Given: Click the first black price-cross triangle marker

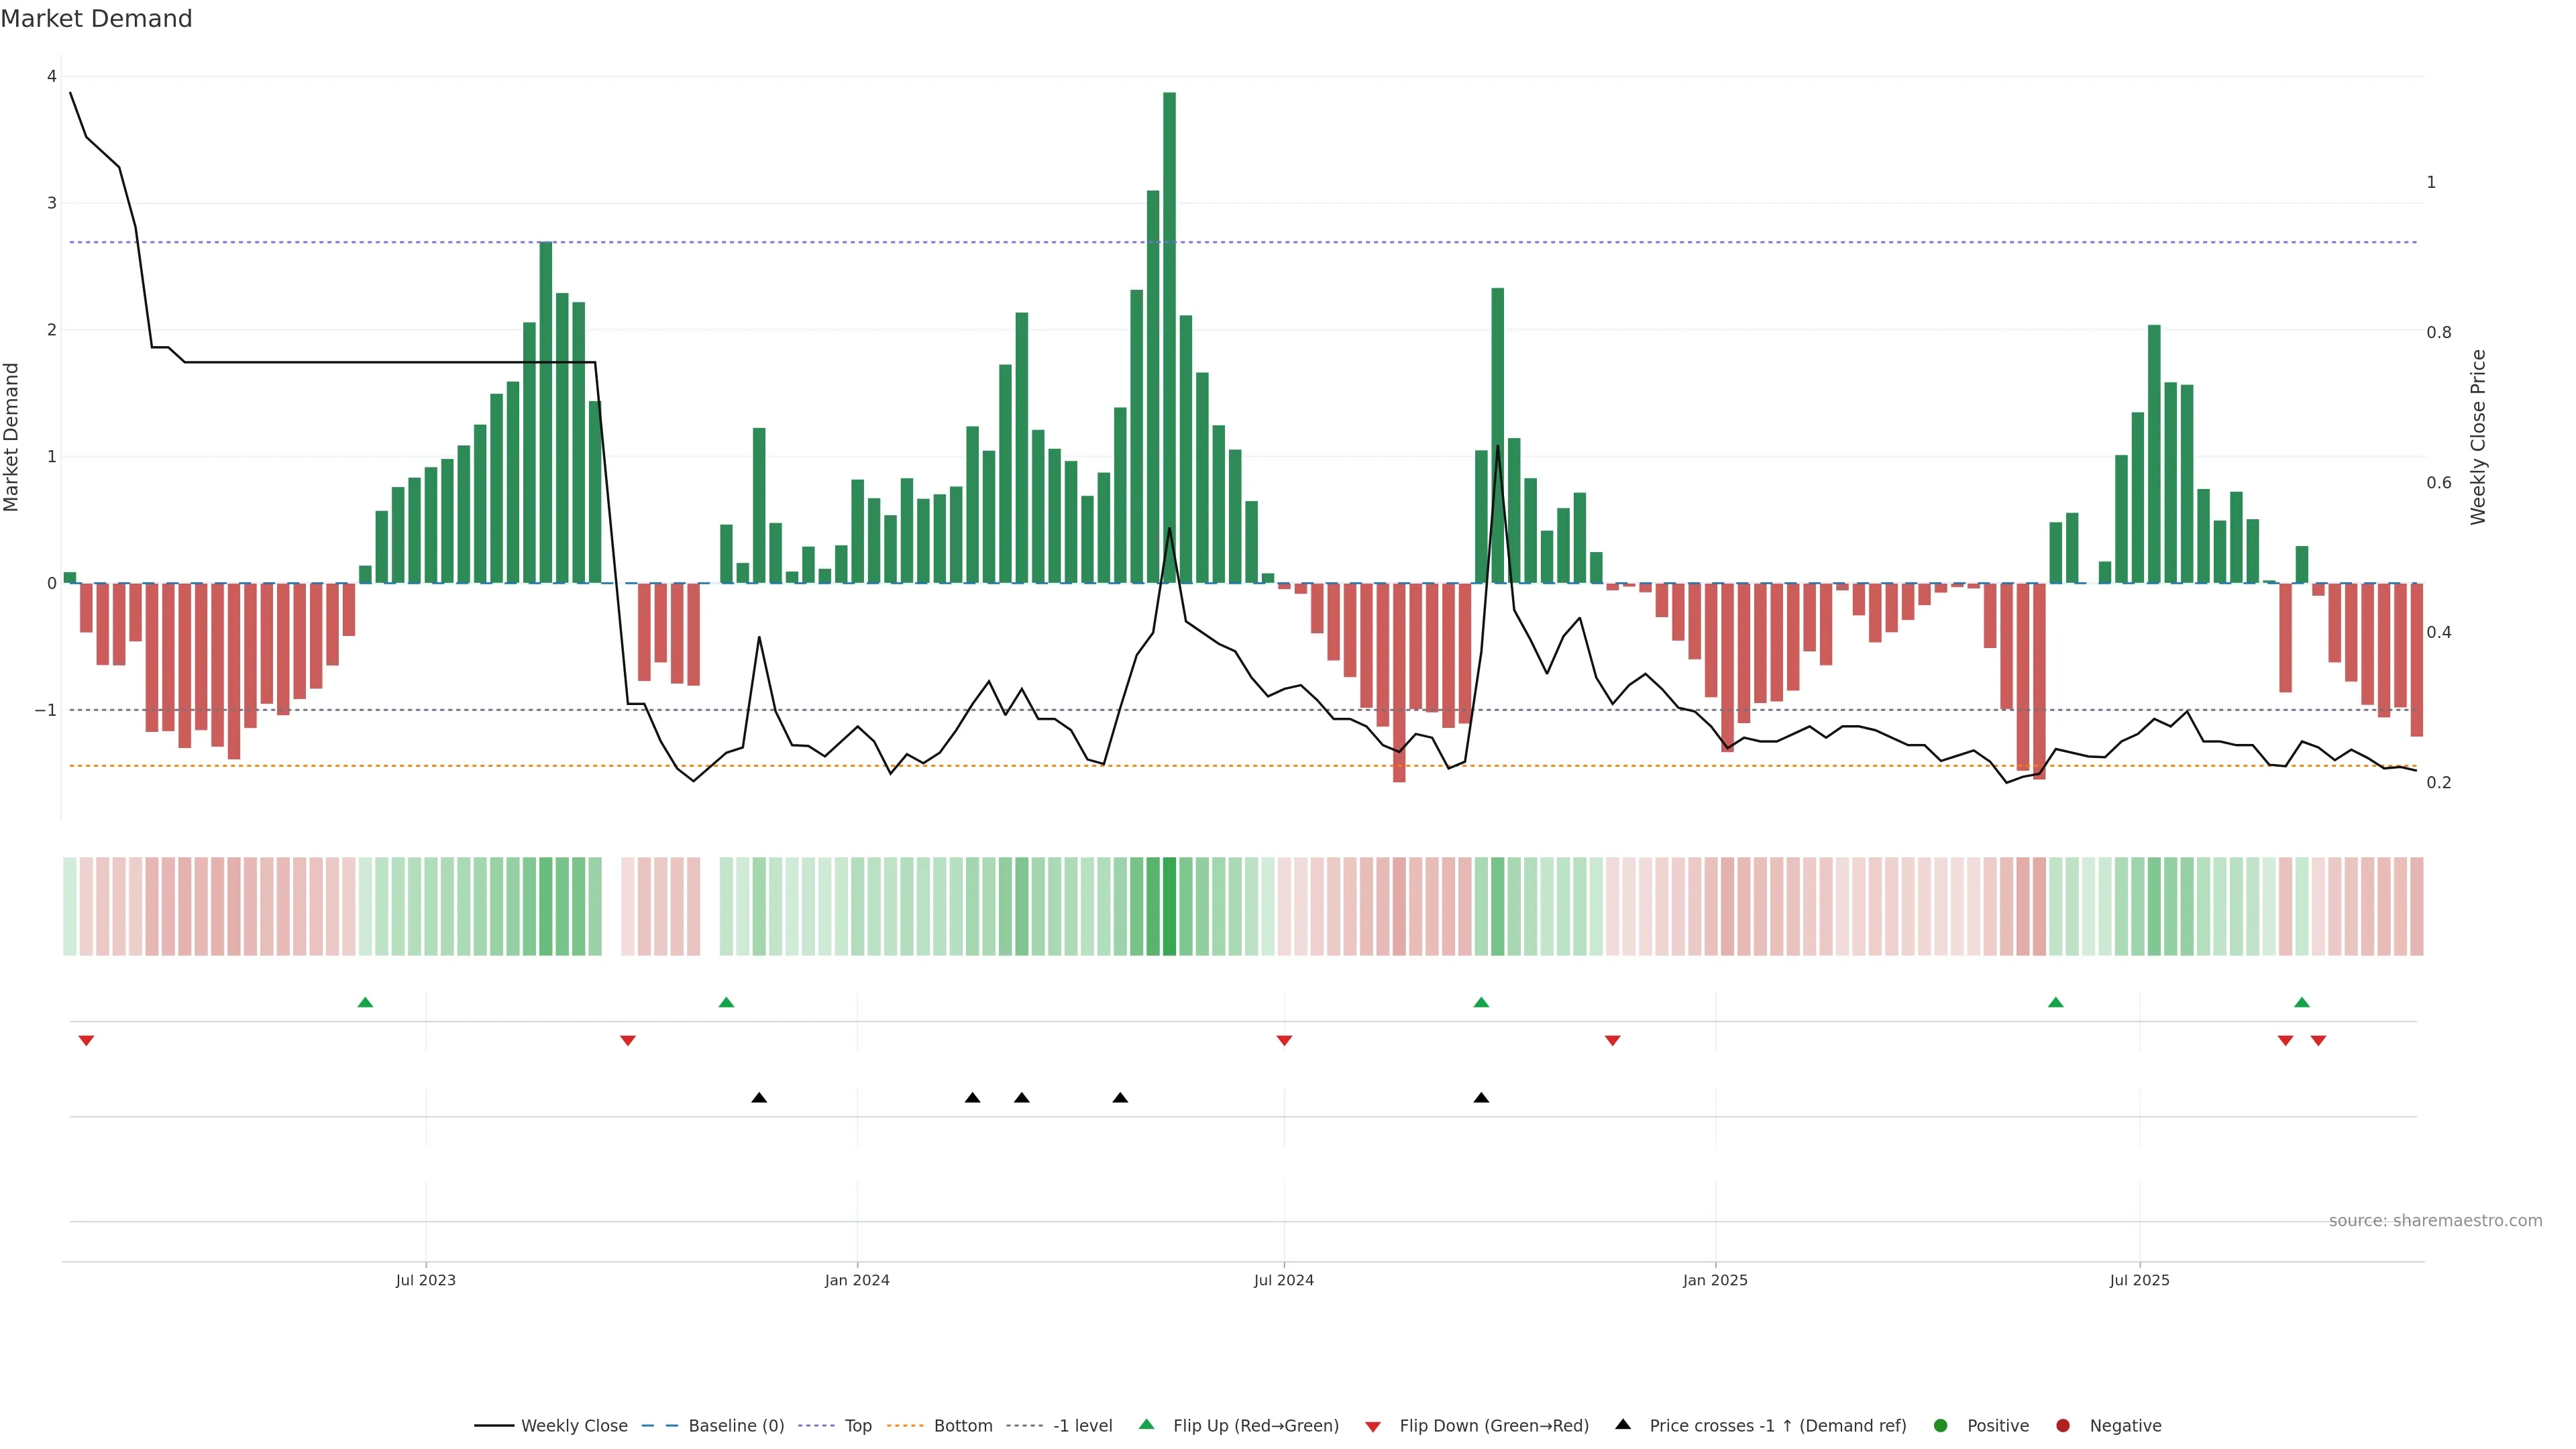Looking at the screenshot, I should pos(759,1098).
